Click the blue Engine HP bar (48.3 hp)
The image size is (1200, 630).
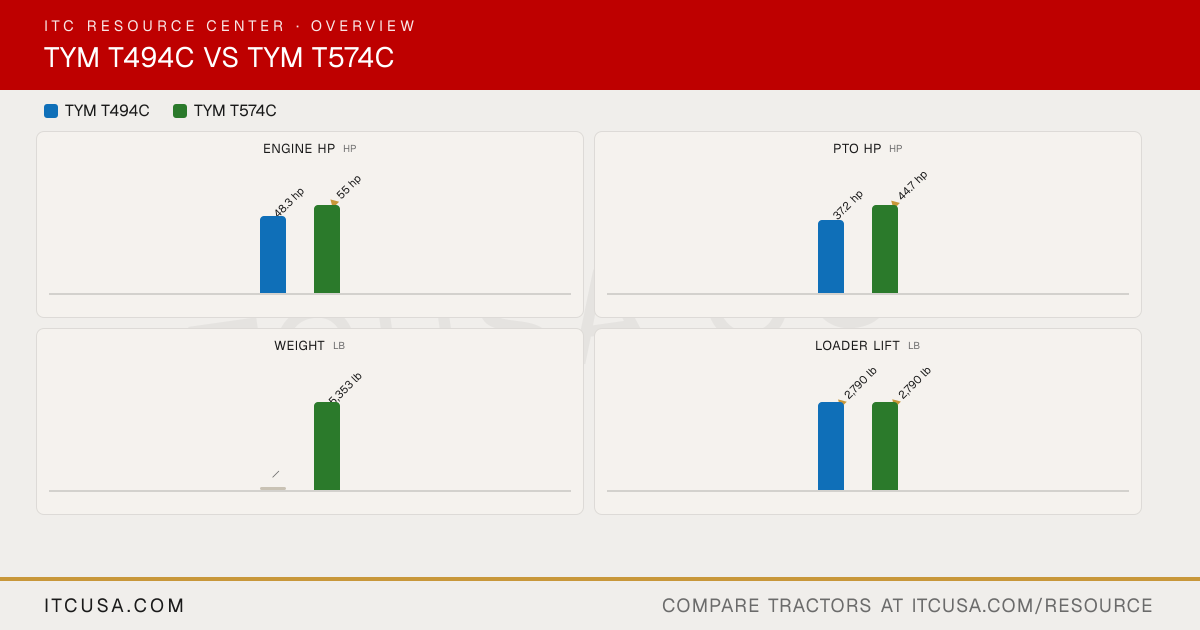pyautogui.click(x=273, y=255)
